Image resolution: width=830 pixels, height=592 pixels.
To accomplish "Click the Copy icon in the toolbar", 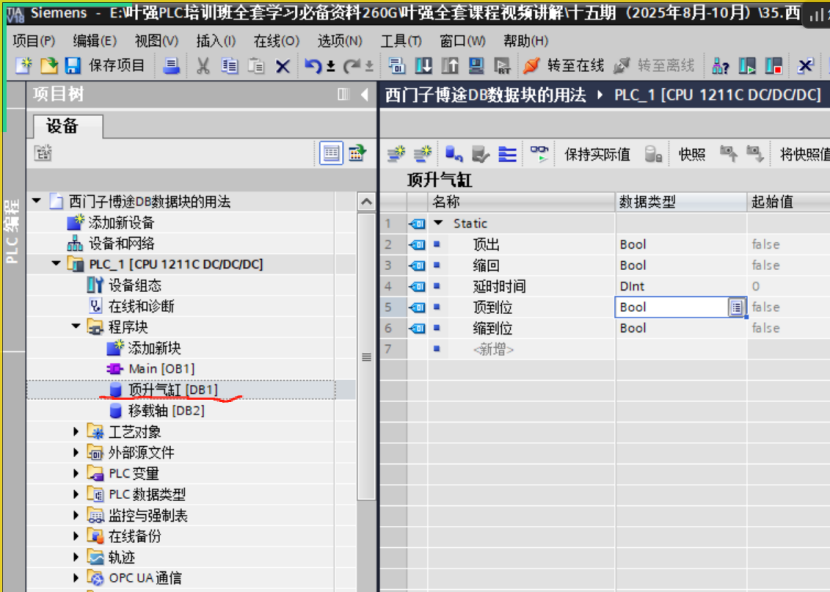I will point(230,66).
